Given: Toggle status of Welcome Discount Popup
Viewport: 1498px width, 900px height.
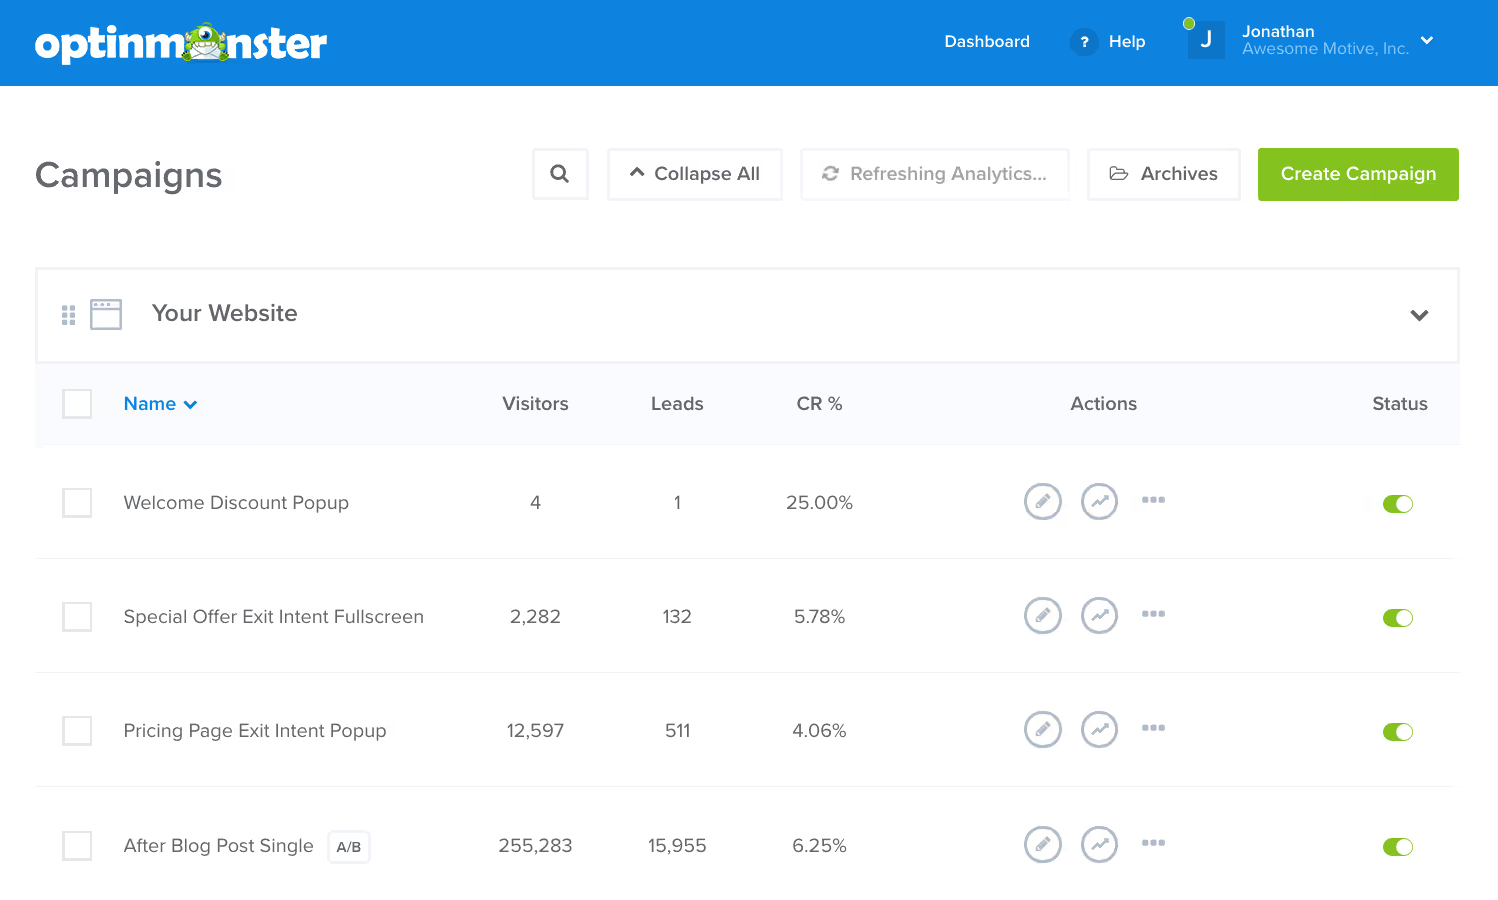Looking at the screenshot, I should (1398, 504).
